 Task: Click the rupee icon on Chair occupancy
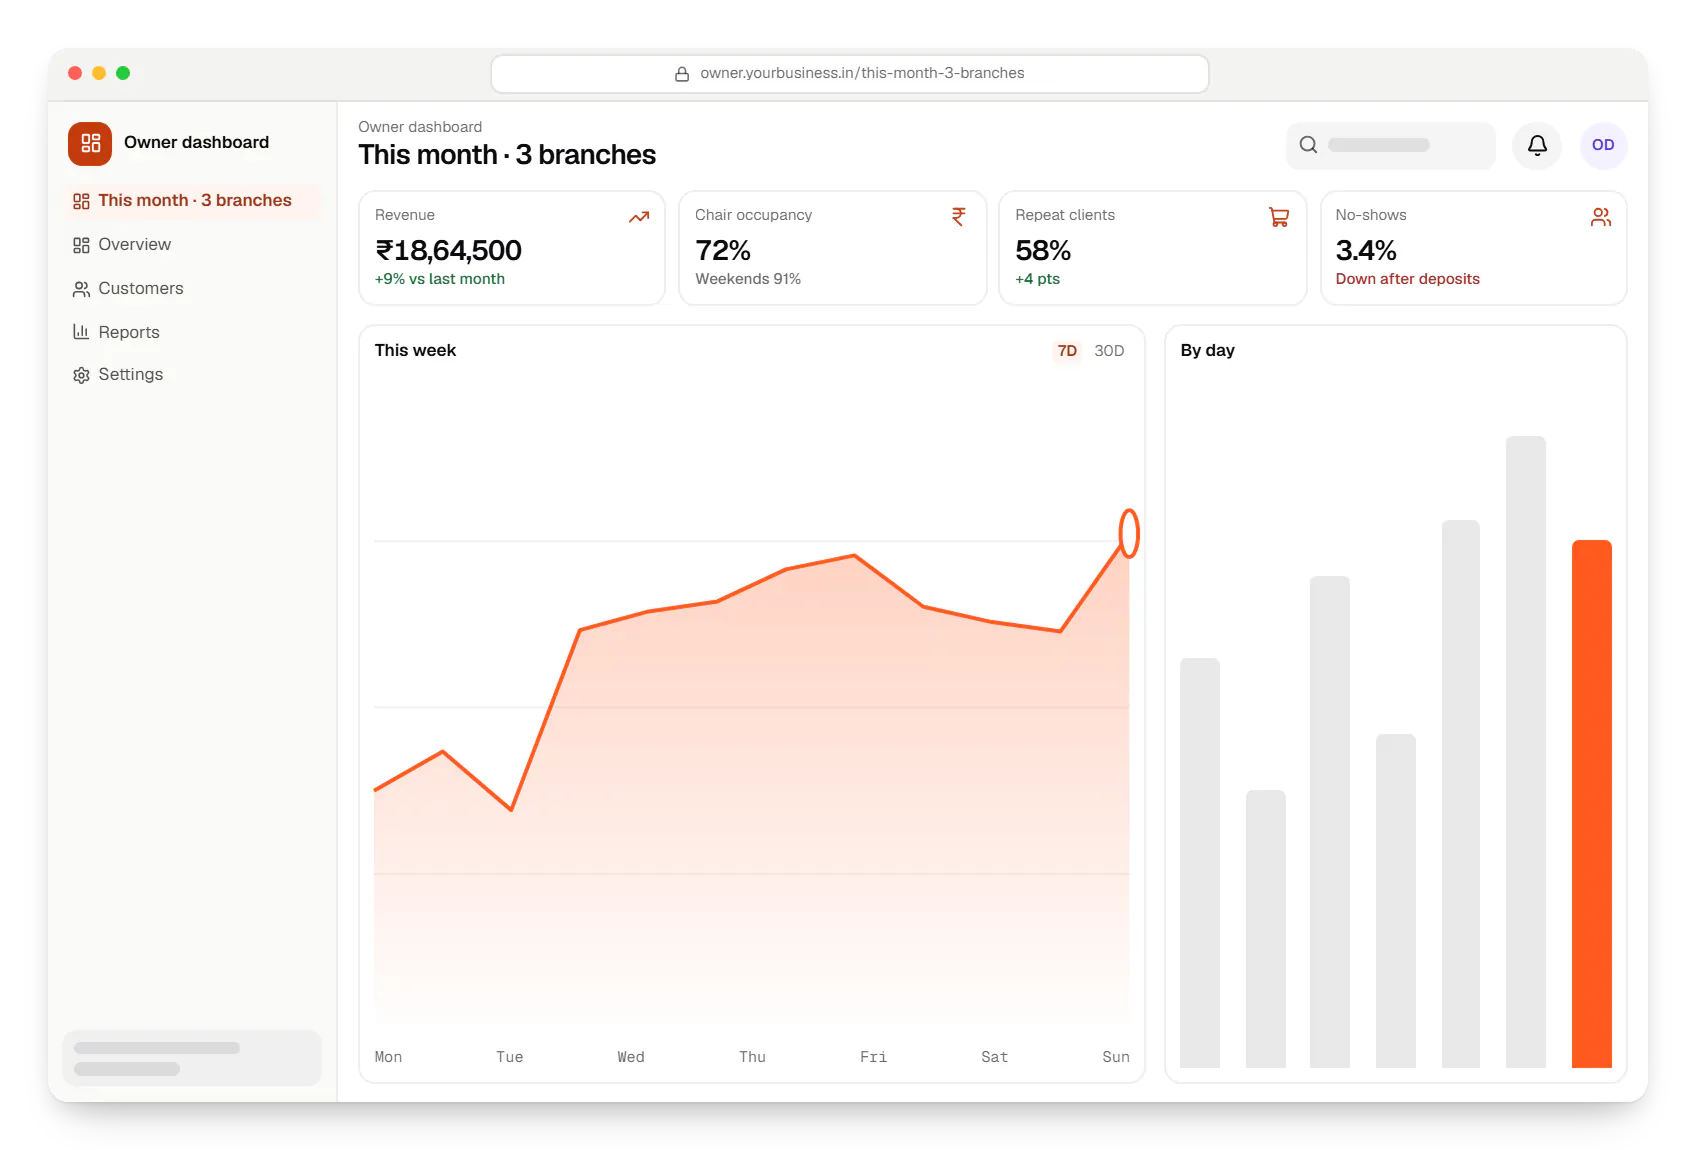pos(958,216)
